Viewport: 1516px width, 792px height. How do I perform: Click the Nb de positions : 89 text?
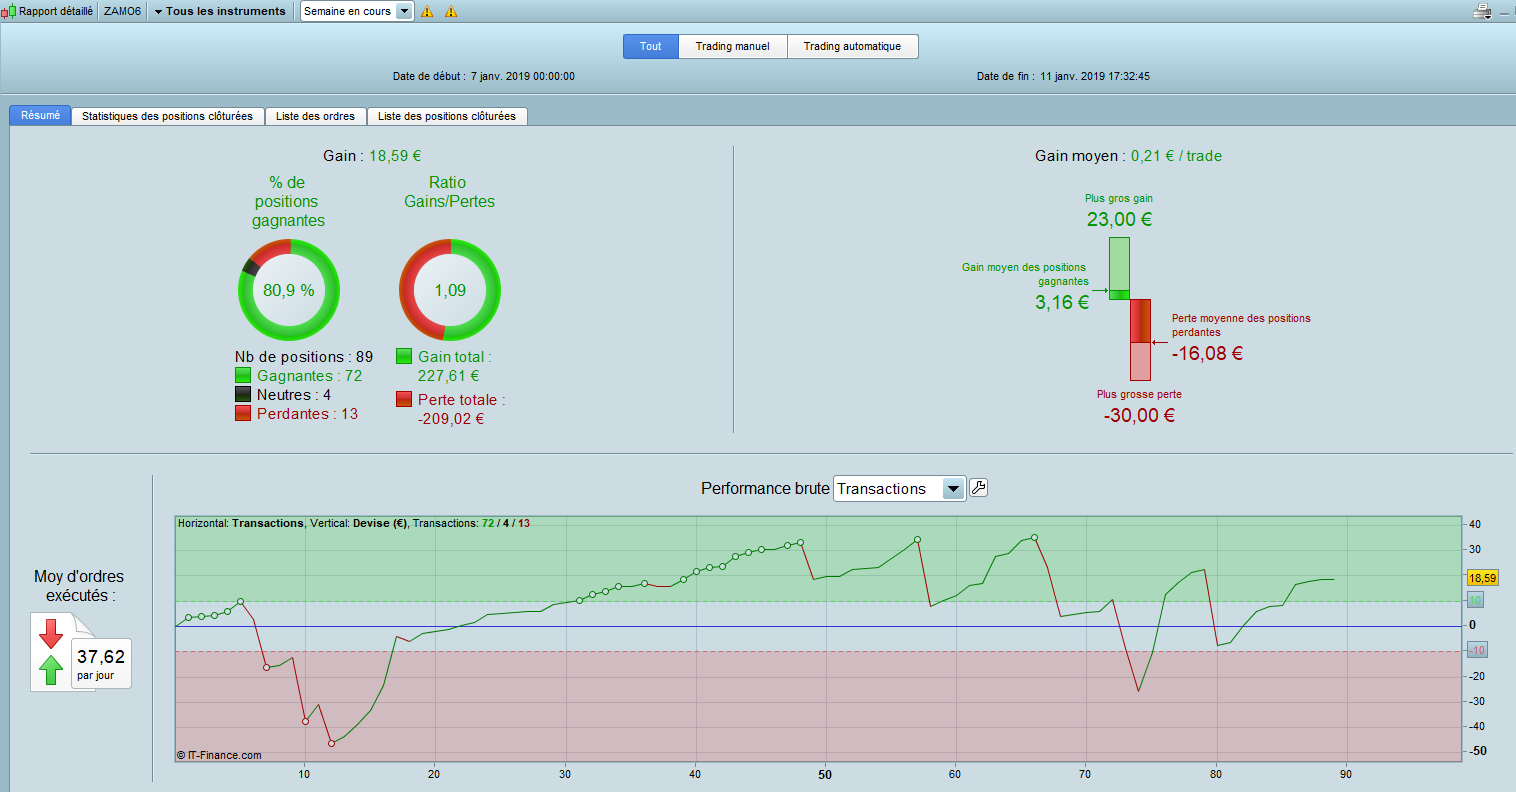point(304,357)
